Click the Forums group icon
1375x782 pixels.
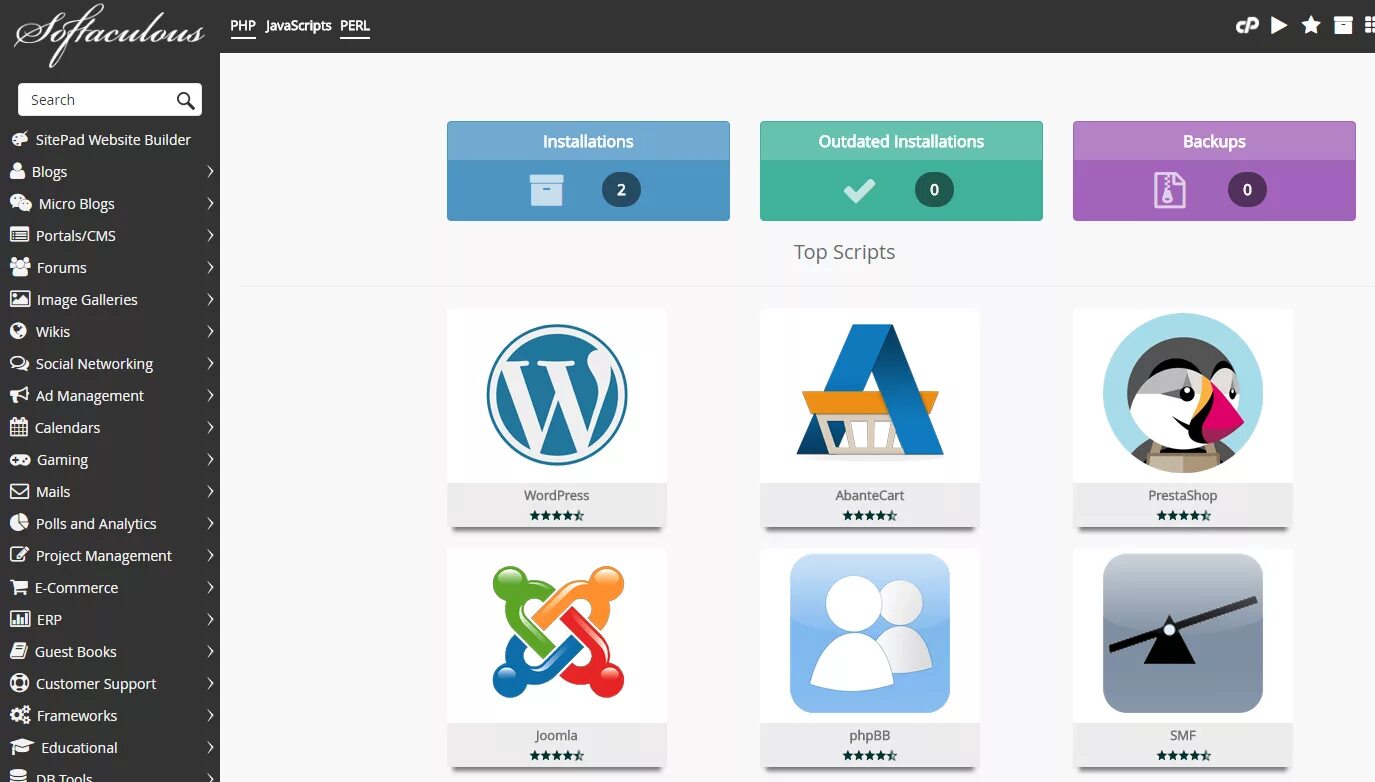20,267
